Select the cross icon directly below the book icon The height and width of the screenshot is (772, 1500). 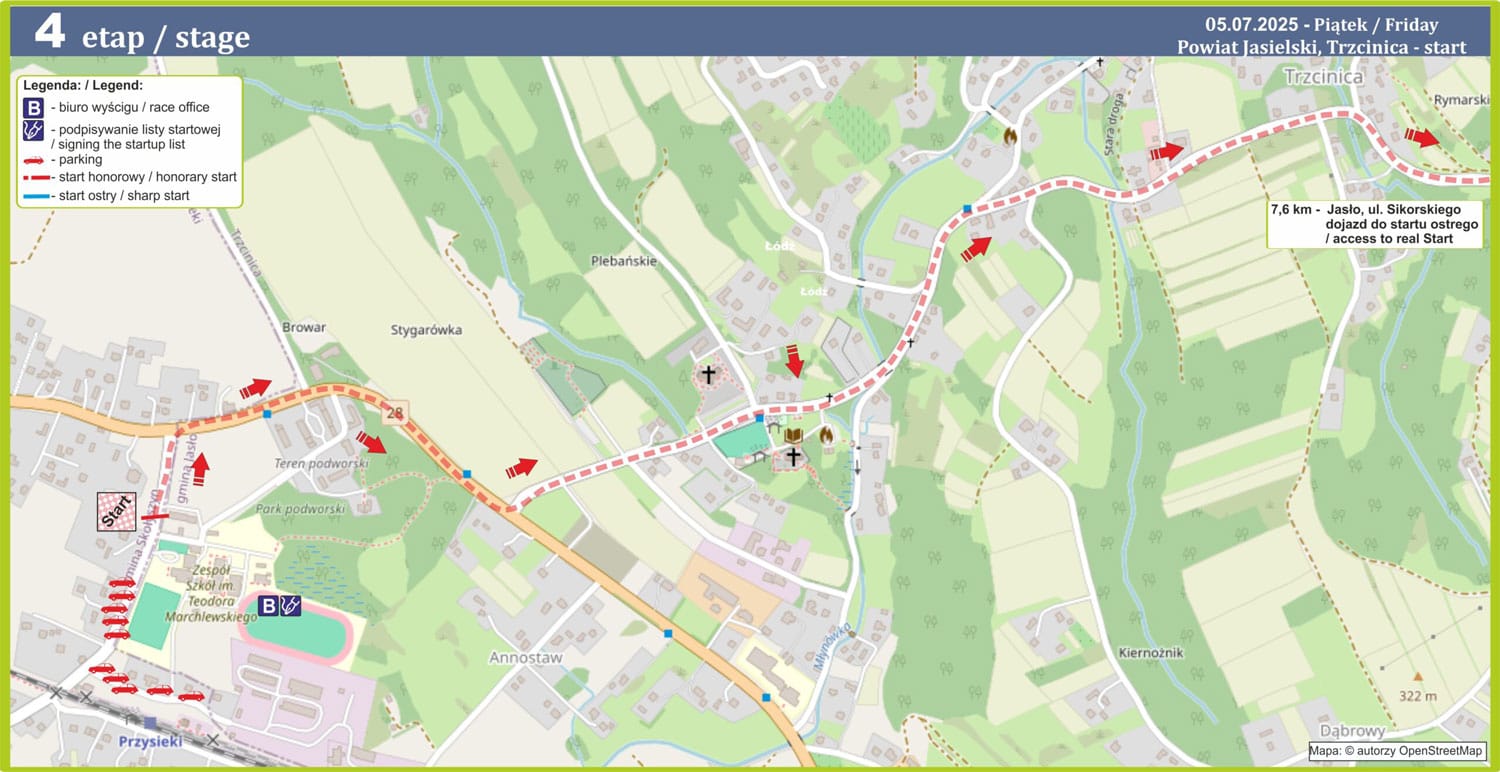click(x=794, y=457)
